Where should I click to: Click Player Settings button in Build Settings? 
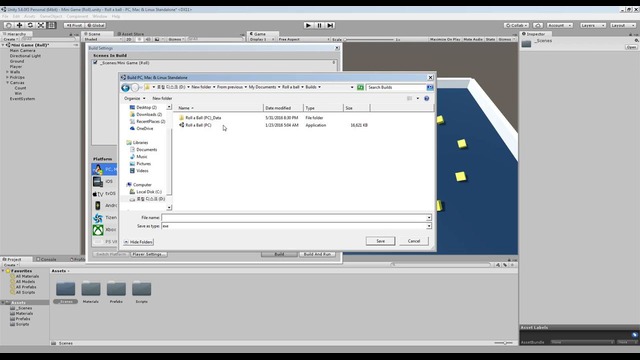149,254
